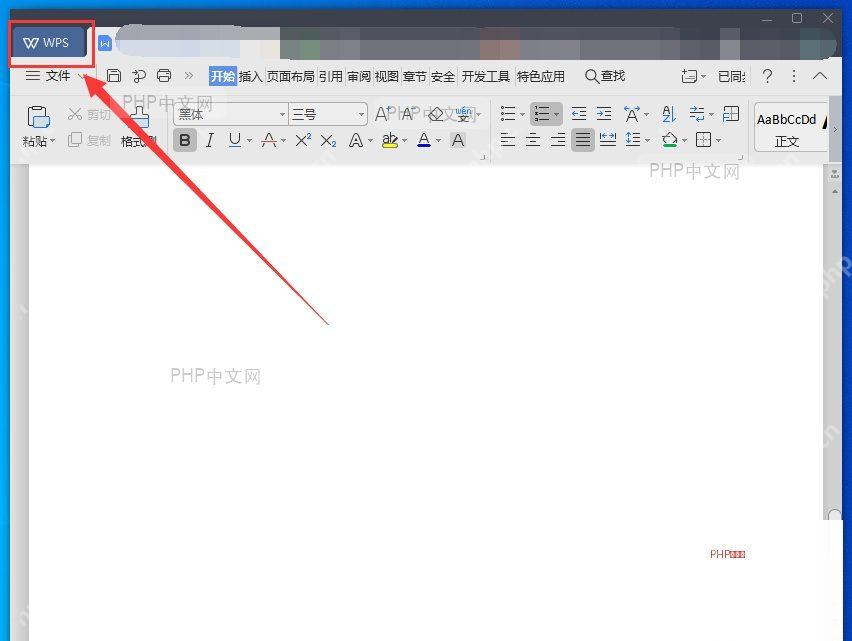The height and width of the screenshot is (641, 852).
Task: Click the show paragraph marks icon
Action: click(x=697, y=114)
